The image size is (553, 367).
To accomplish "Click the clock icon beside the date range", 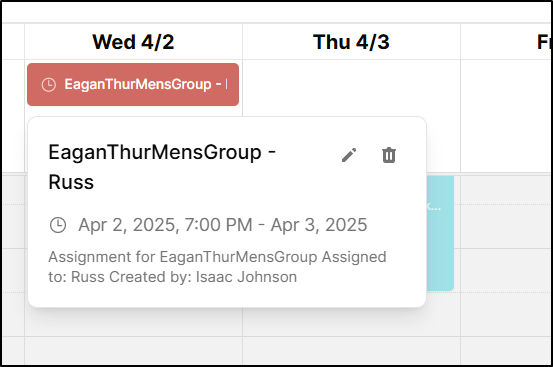I will 58,225.
